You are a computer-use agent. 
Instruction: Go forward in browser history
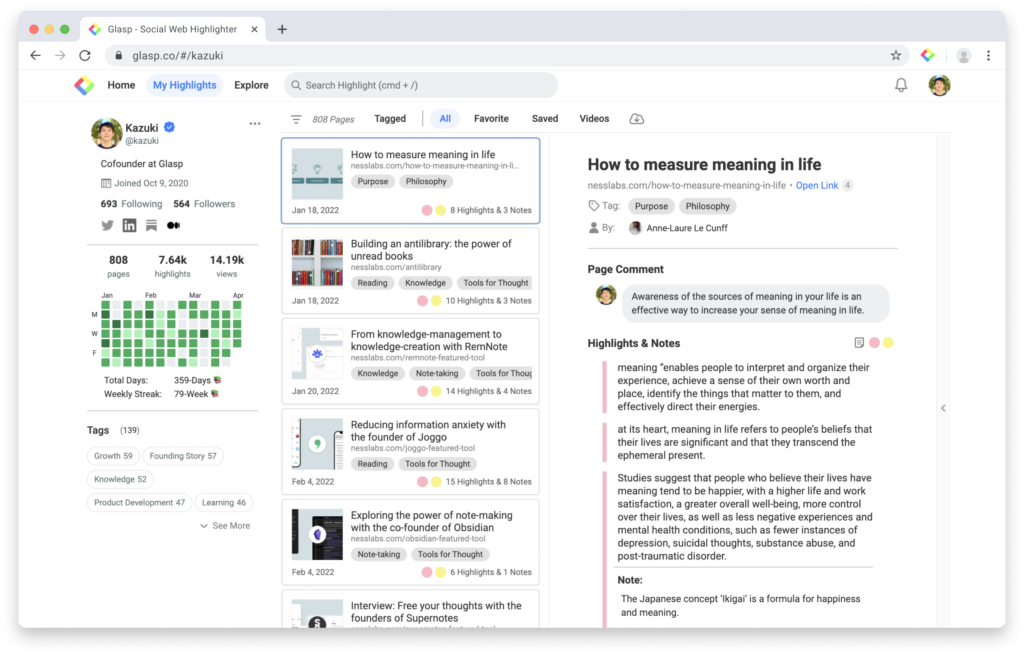60,56
